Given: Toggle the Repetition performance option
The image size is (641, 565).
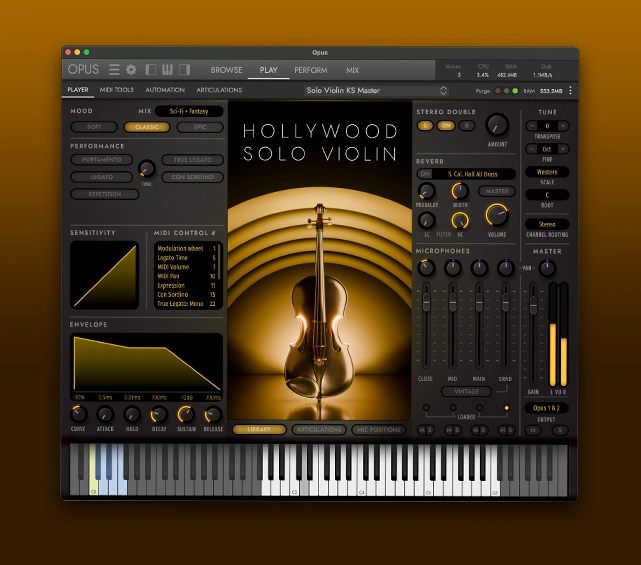Looking at the screenshot, I should pyautogui.click(x=105, y=194).
